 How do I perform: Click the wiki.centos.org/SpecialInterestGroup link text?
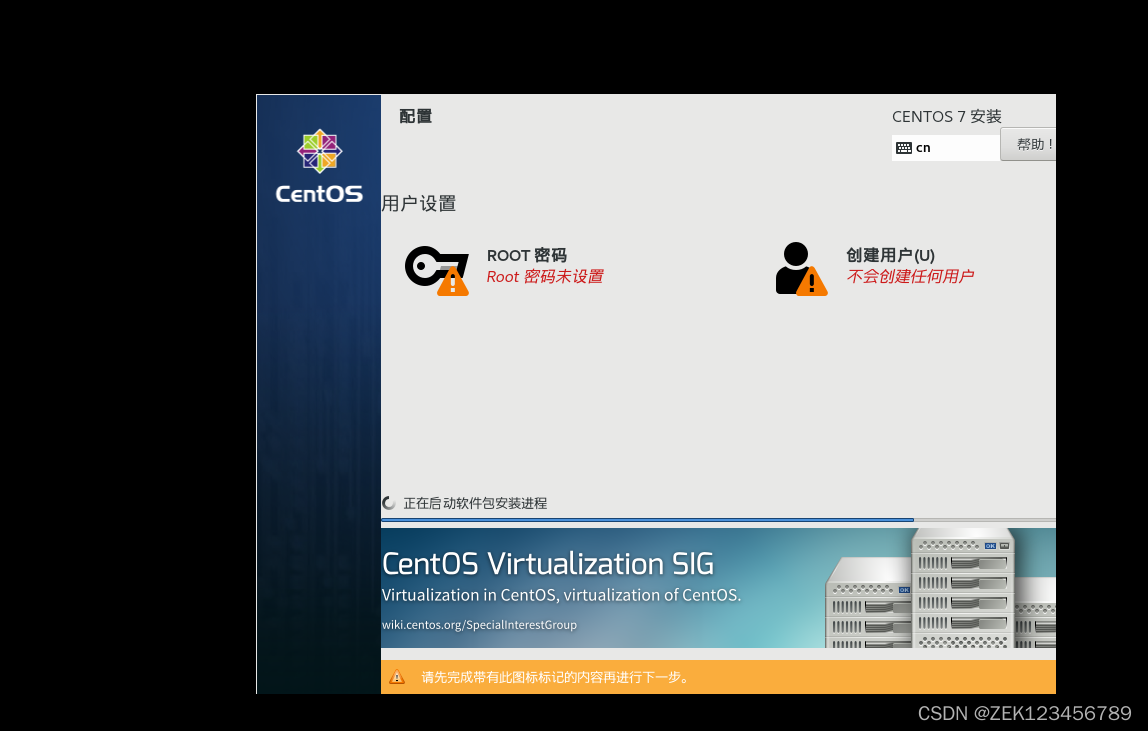[x=480, y=625]
